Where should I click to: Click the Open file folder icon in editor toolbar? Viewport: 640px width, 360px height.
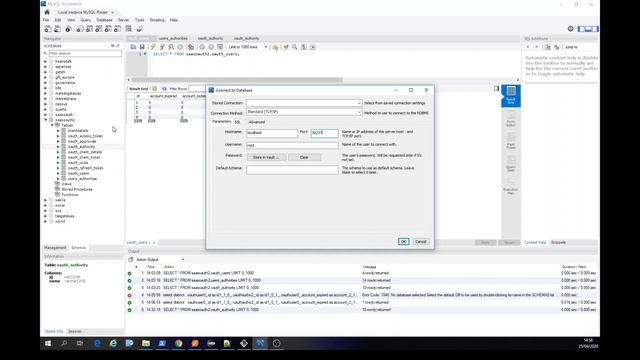coord(133,47)
